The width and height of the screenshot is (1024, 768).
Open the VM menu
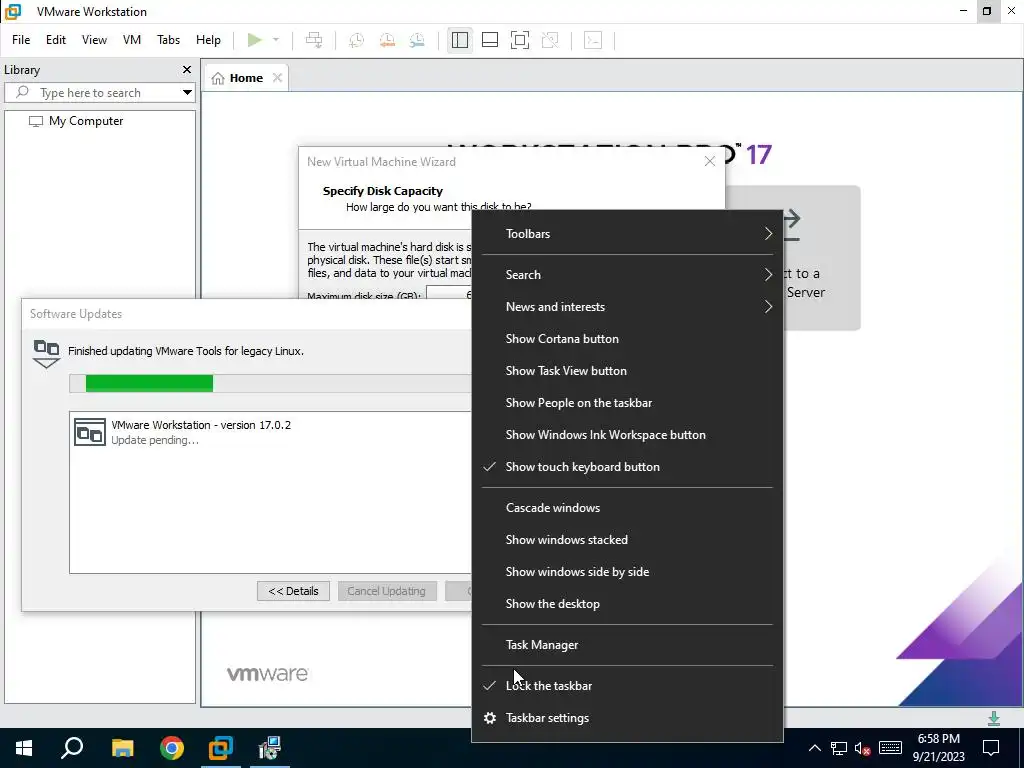pyautogui.click(x=132, y=40)
